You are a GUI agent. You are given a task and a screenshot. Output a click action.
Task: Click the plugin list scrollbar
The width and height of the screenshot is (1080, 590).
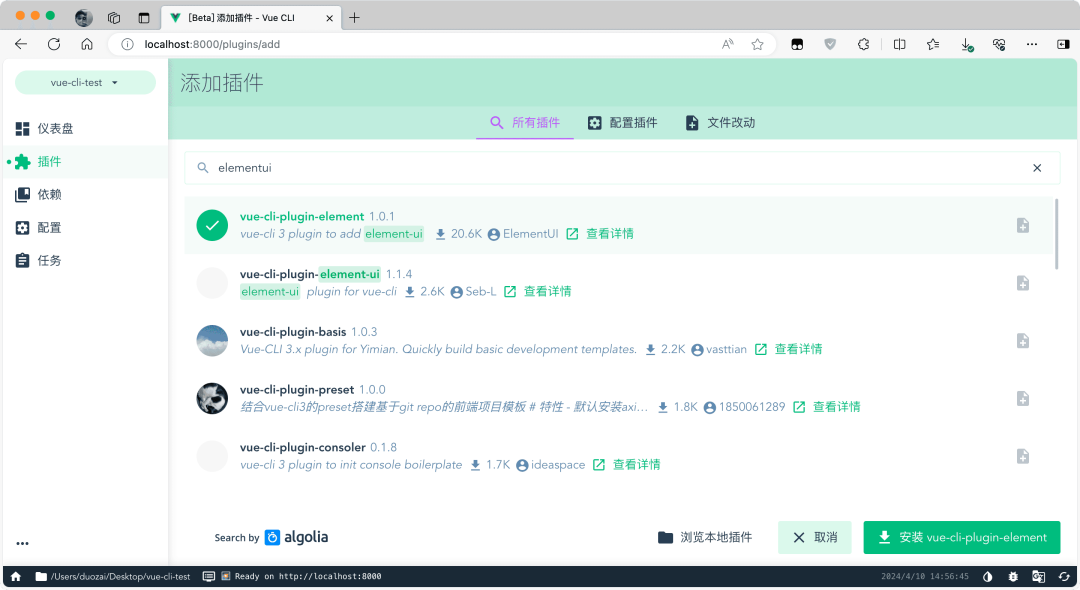click(1057, 234)
